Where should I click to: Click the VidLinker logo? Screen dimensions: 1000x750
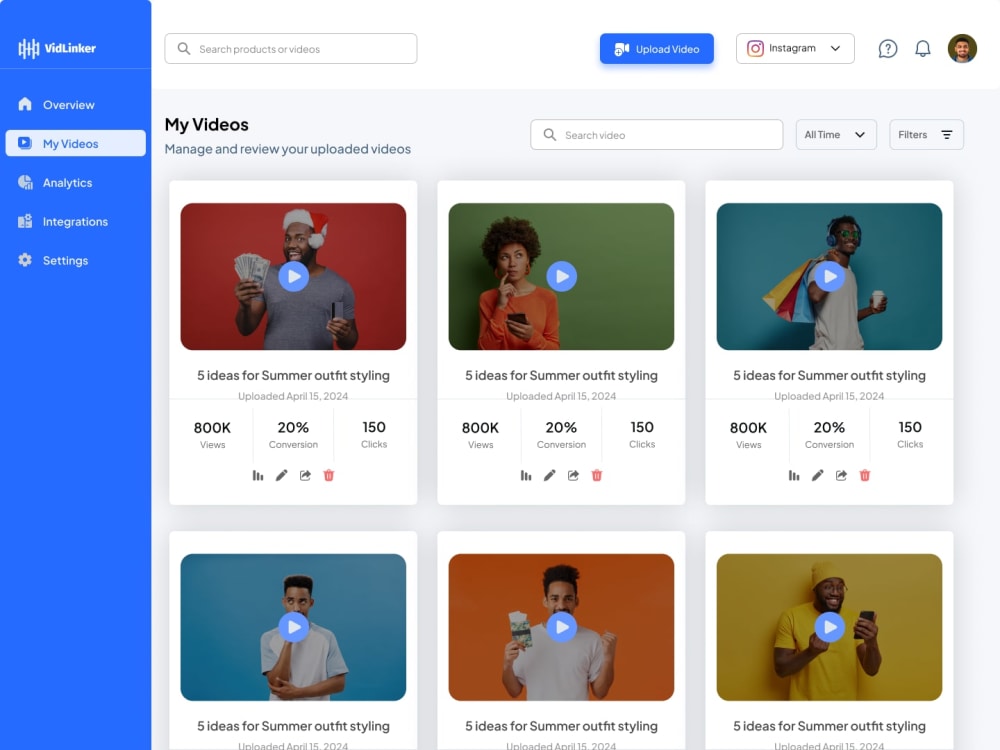pos(57,48)
